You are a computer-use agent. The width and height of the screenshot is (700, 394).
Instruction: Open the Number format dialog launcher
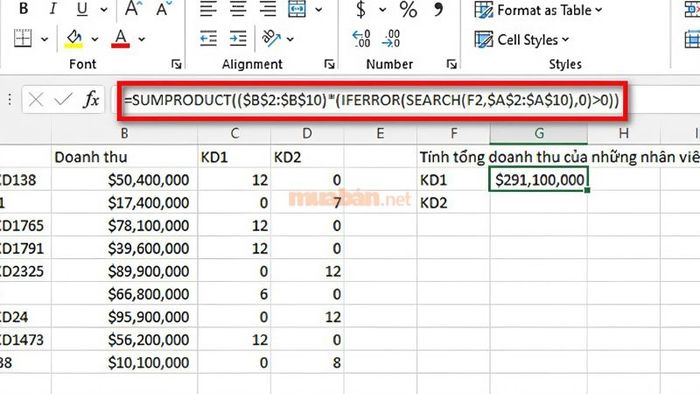452,65
